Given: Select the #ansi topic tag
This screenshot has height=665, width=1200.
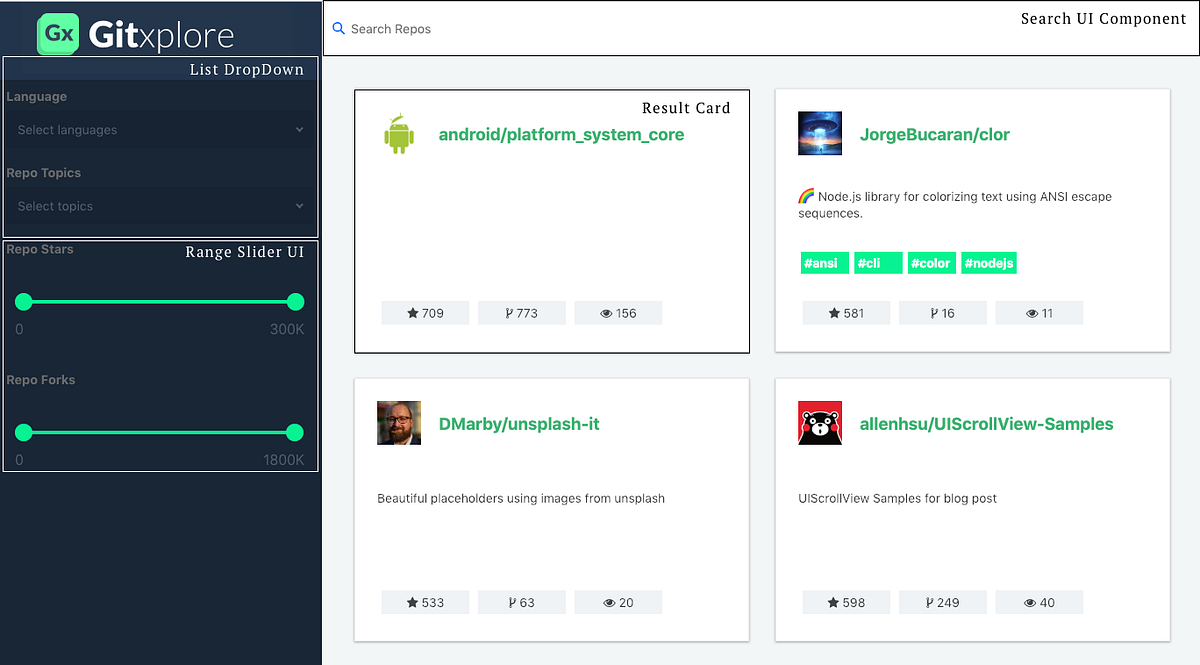Looking at the screenshot, I should click(824, 262).
